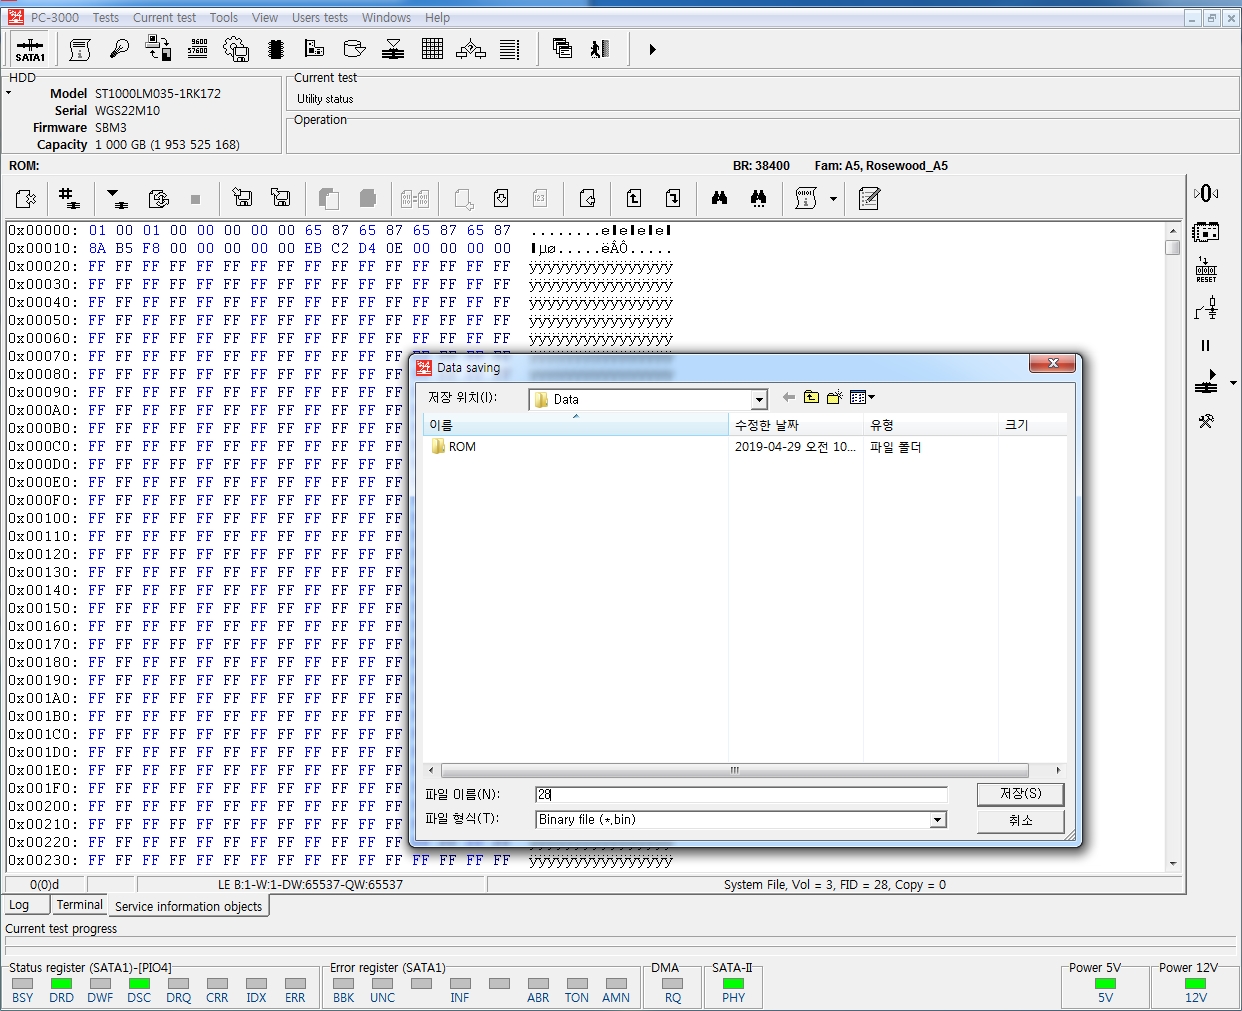Click the SATA1 port selector icon
Viewport: 1242px width, 1011px height.
[30, 49]
